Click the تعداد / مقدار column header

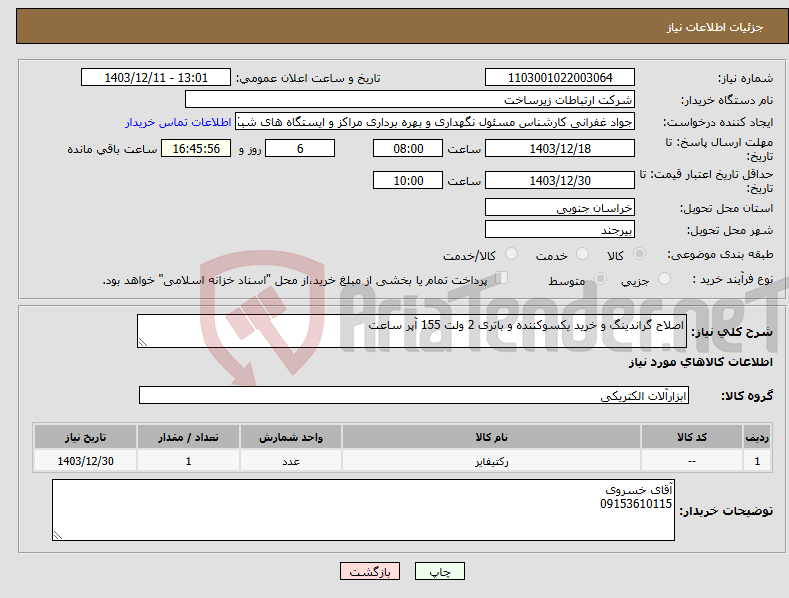click(188, 437)
